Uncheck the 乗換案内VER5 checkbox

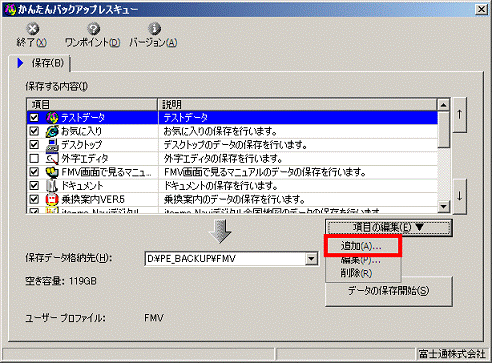pyautogui.click(x=34, y=200)
